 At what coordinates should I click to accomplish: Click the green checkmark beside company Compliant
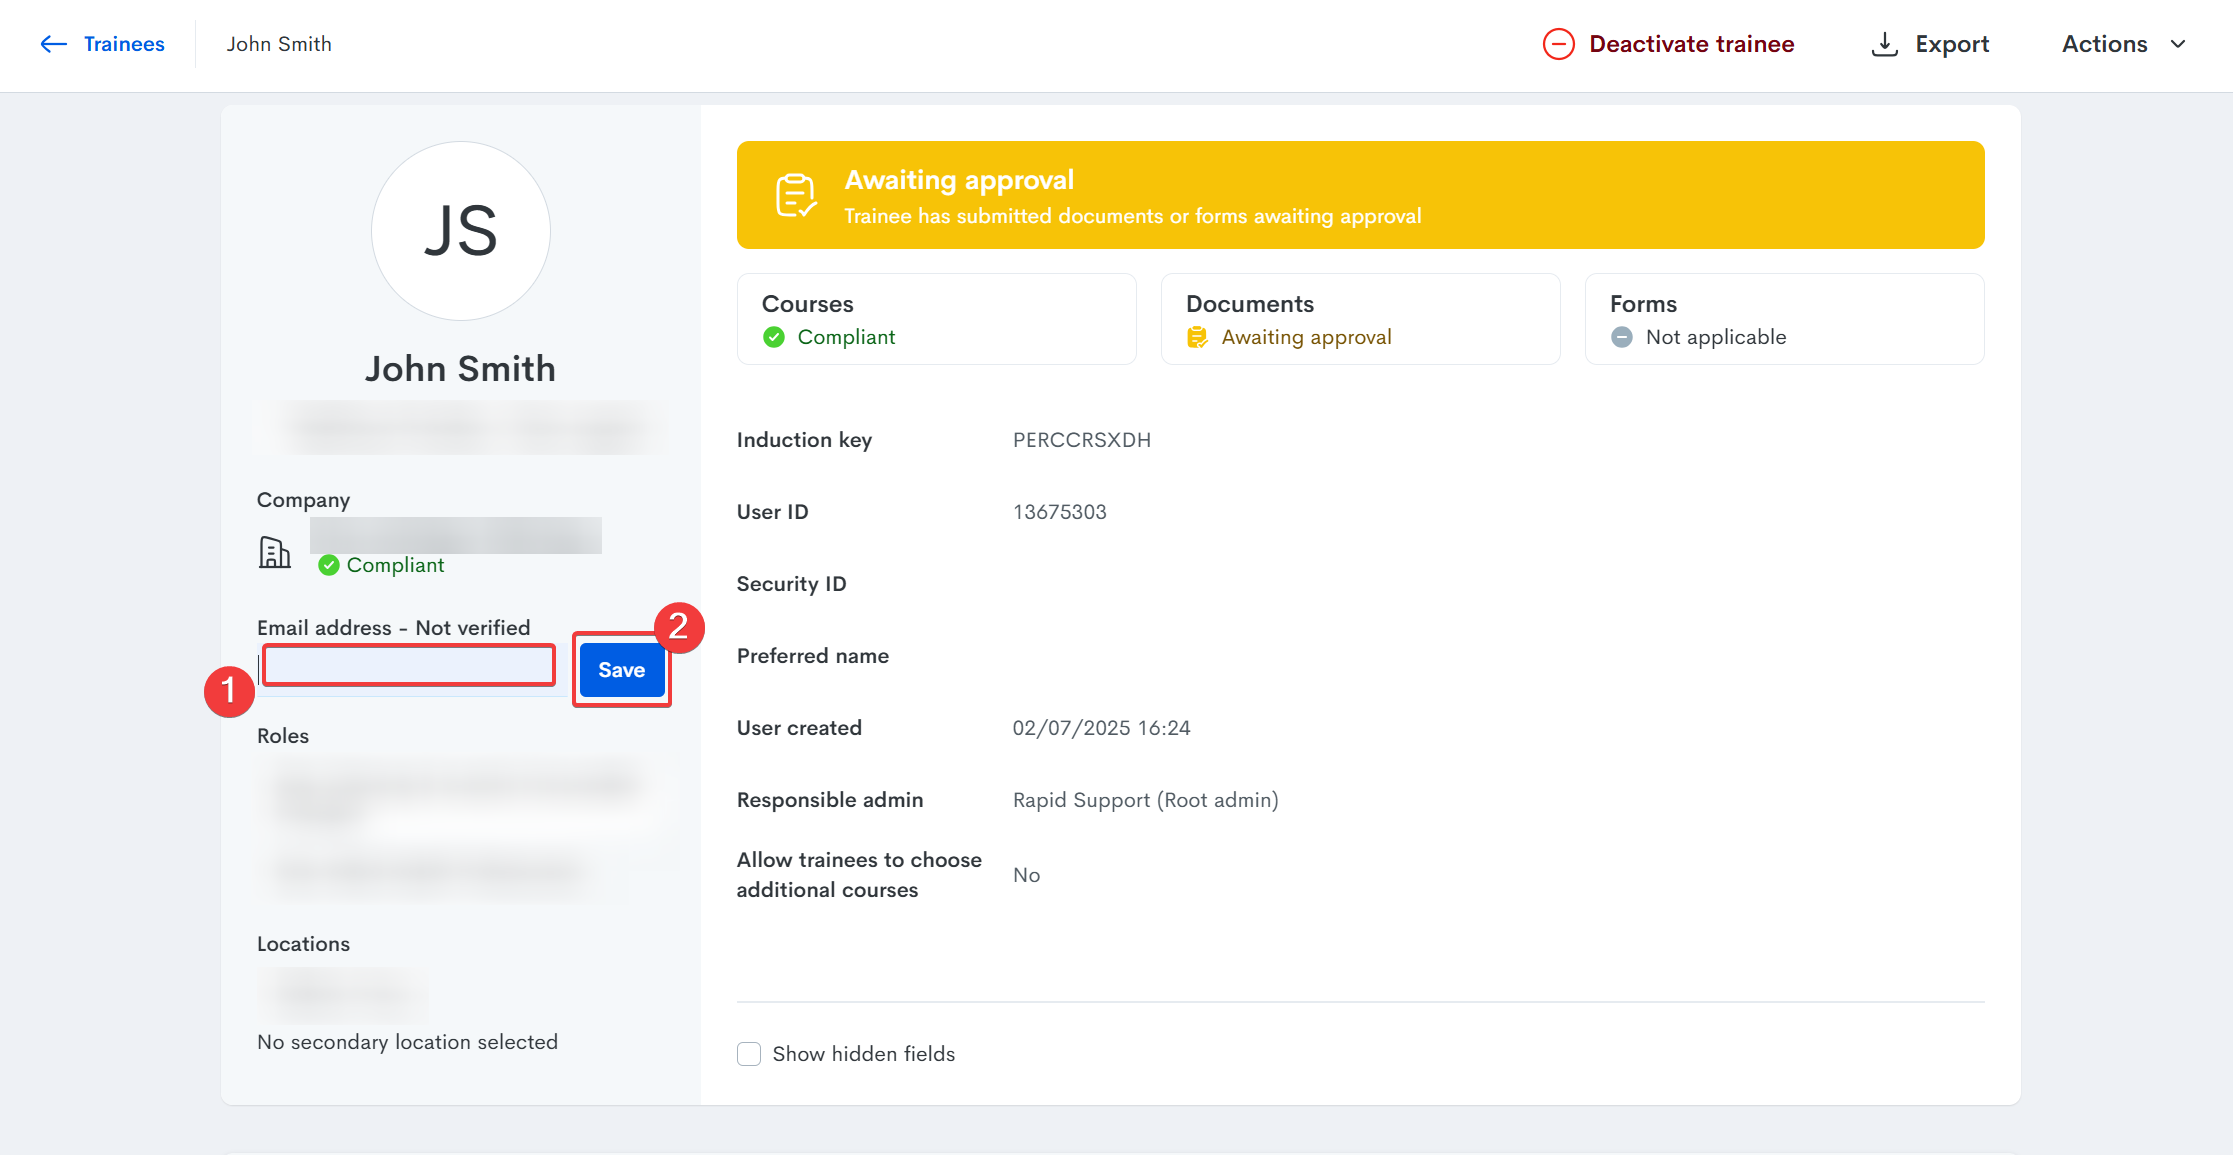[328, 565]
